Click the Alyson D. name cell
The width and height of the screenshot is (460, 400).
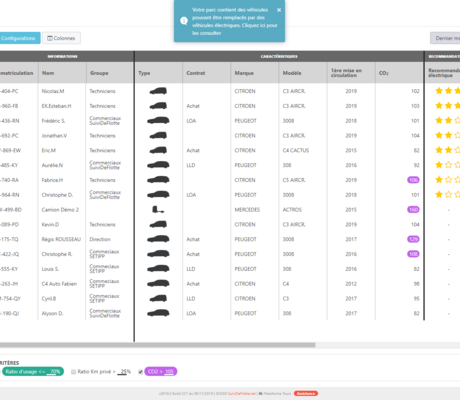pyautogui.click(x=52, y=313)
